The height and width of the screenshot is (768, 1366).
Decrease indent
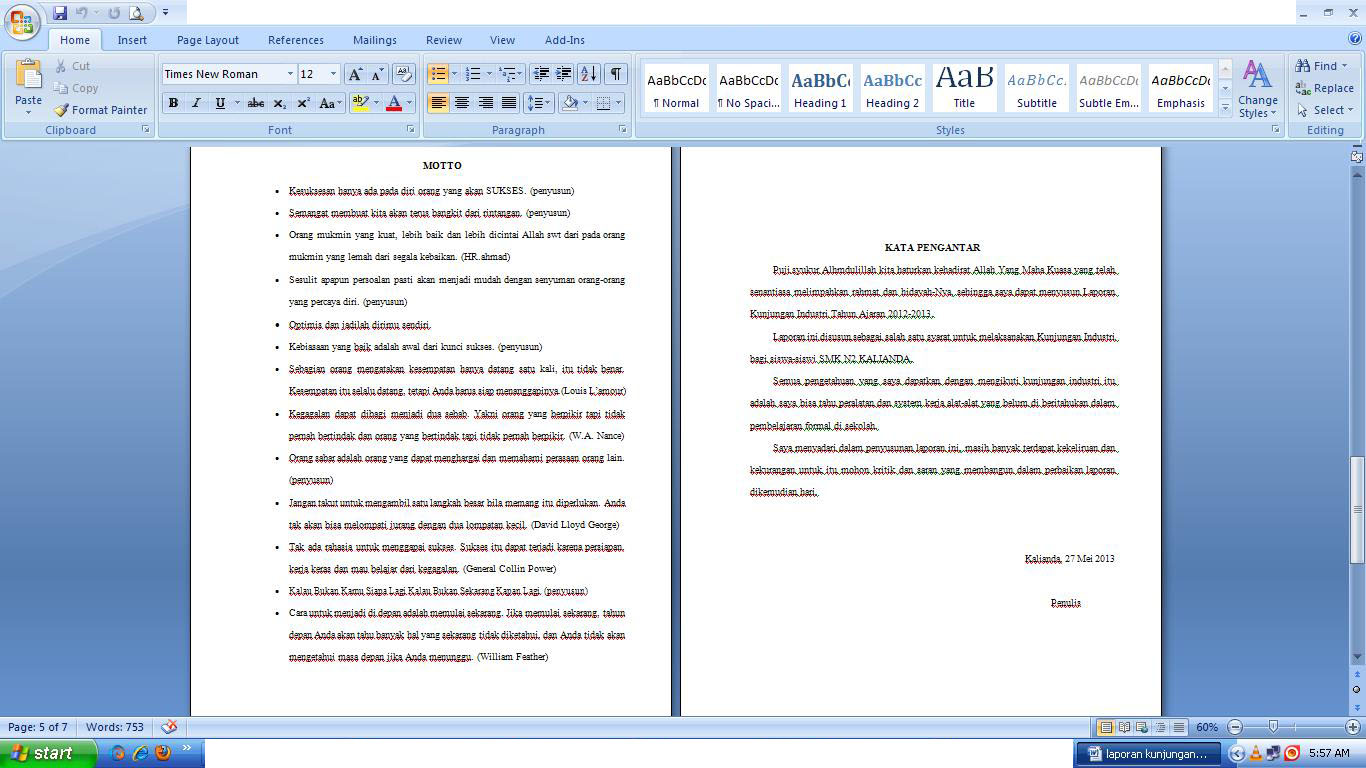click(x=541, y=74)
